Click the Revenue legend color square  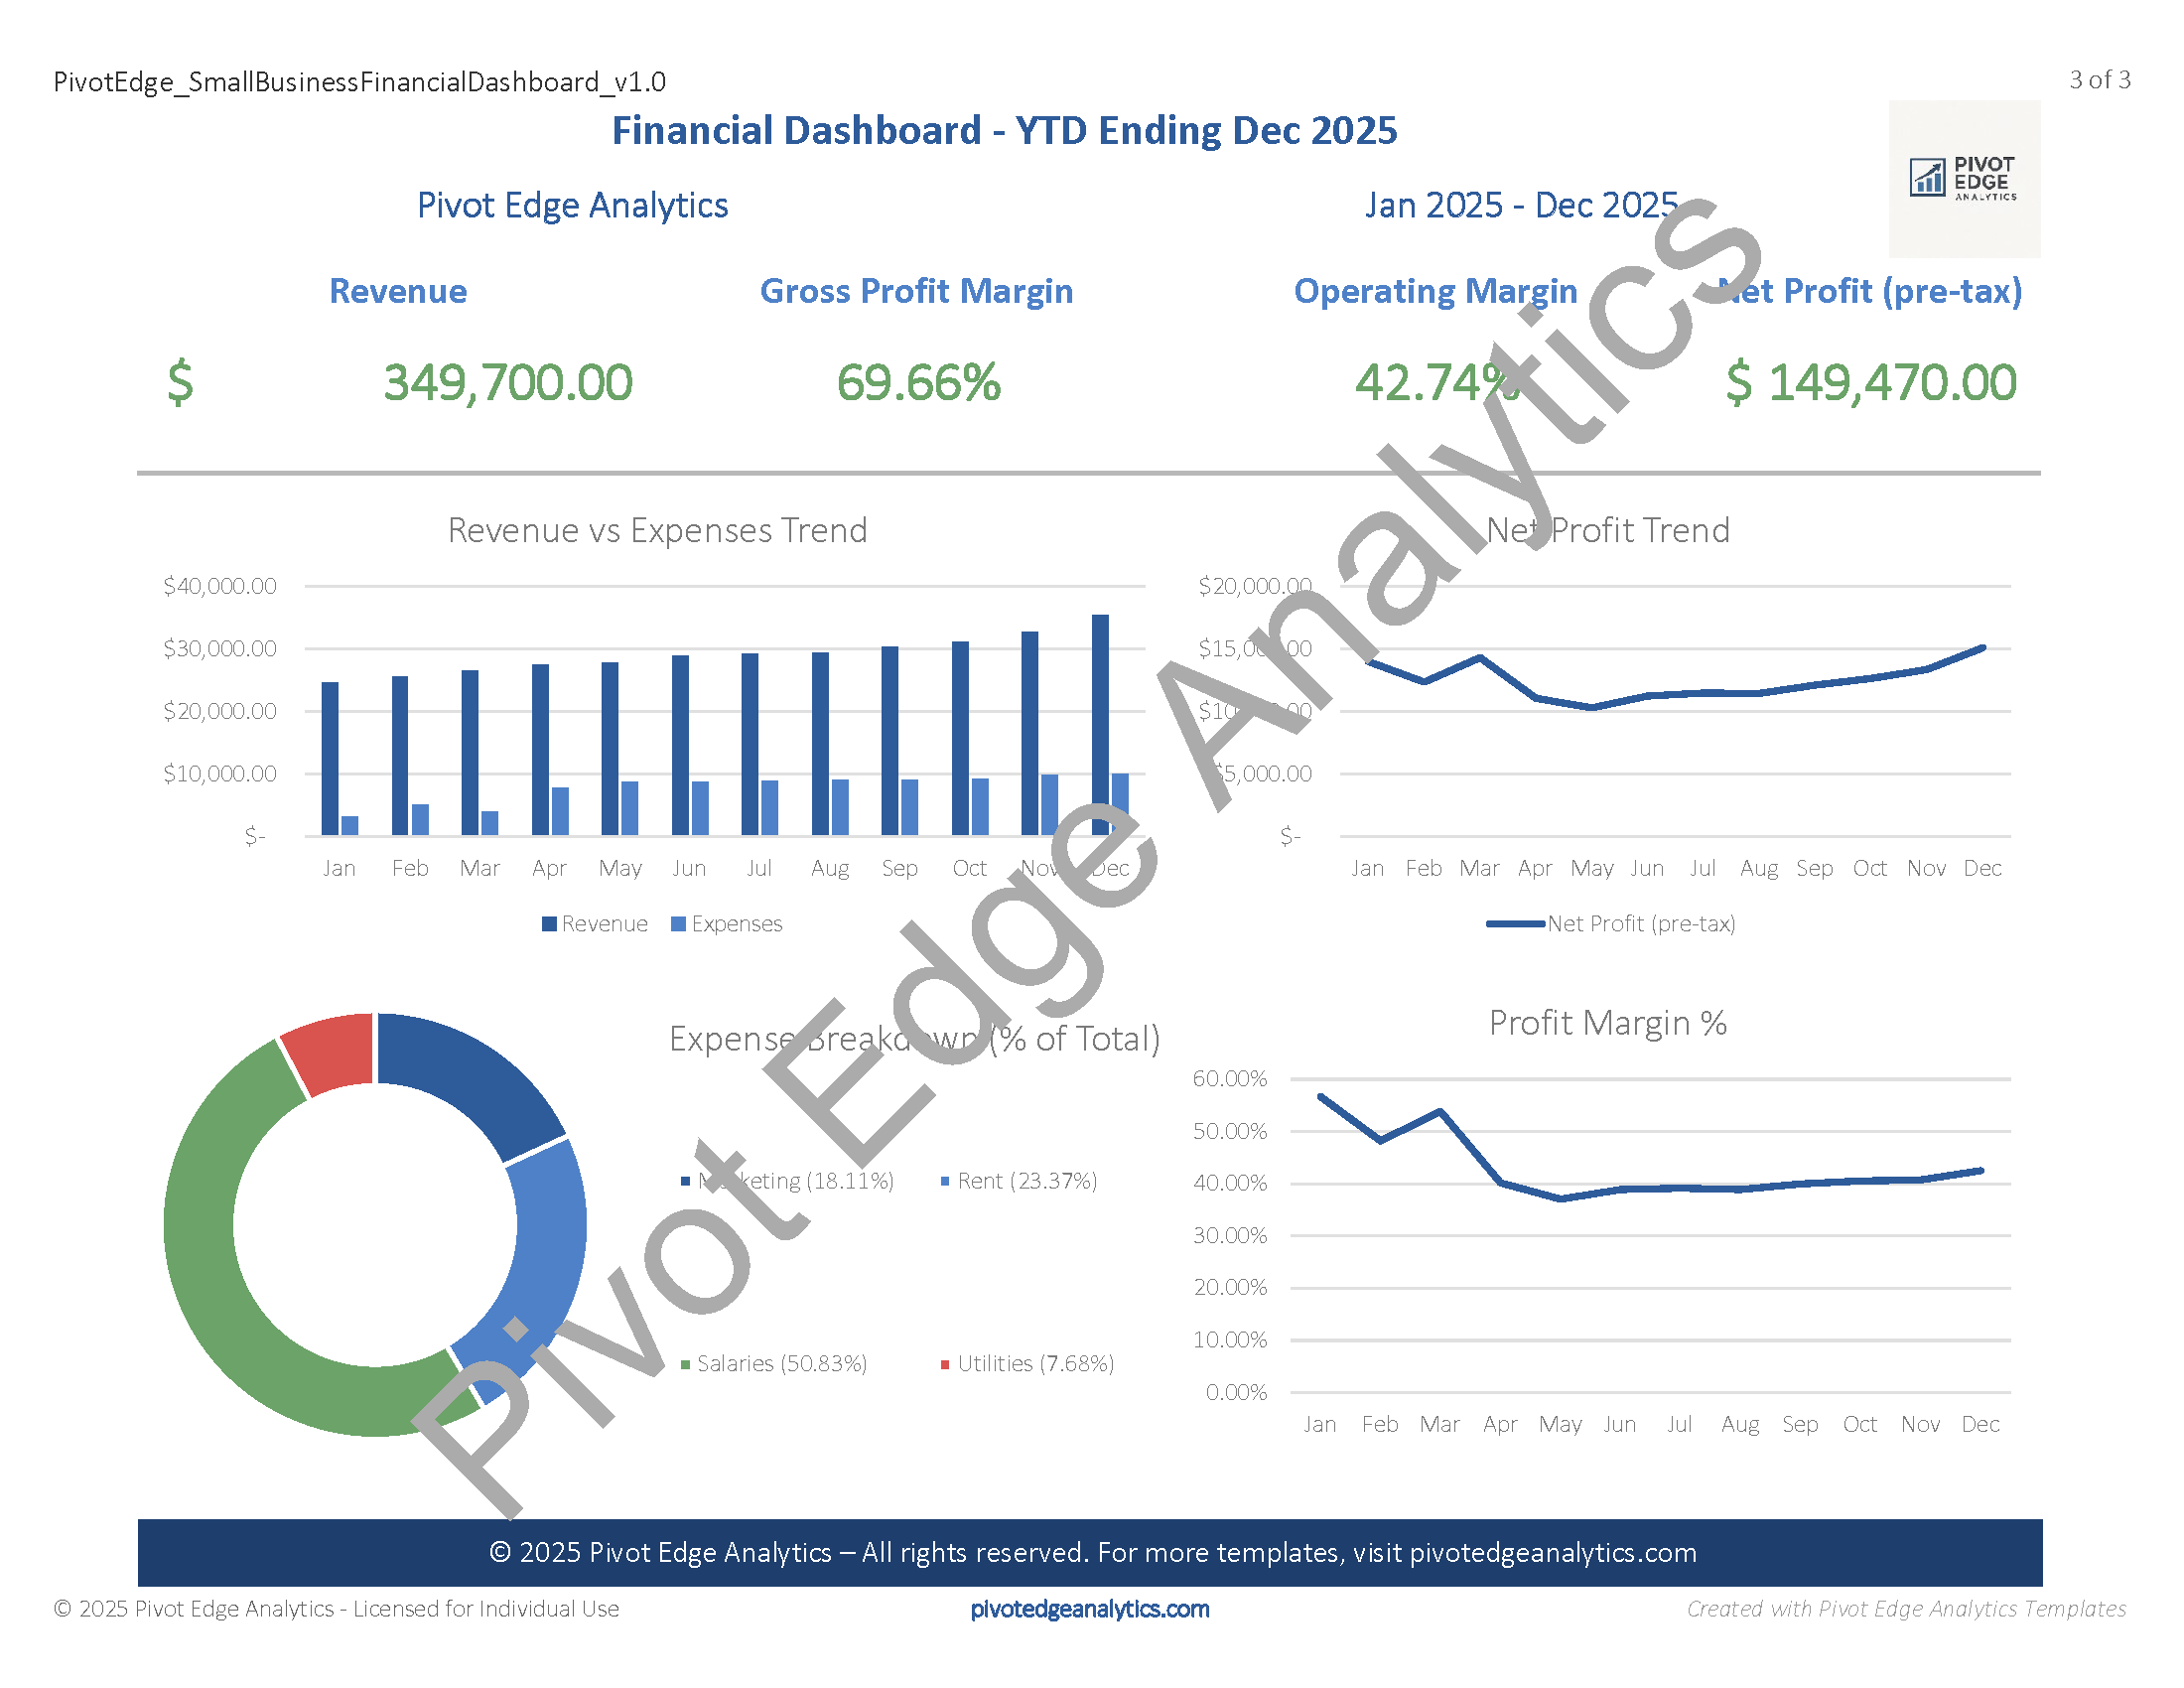(x=549, y=924)
